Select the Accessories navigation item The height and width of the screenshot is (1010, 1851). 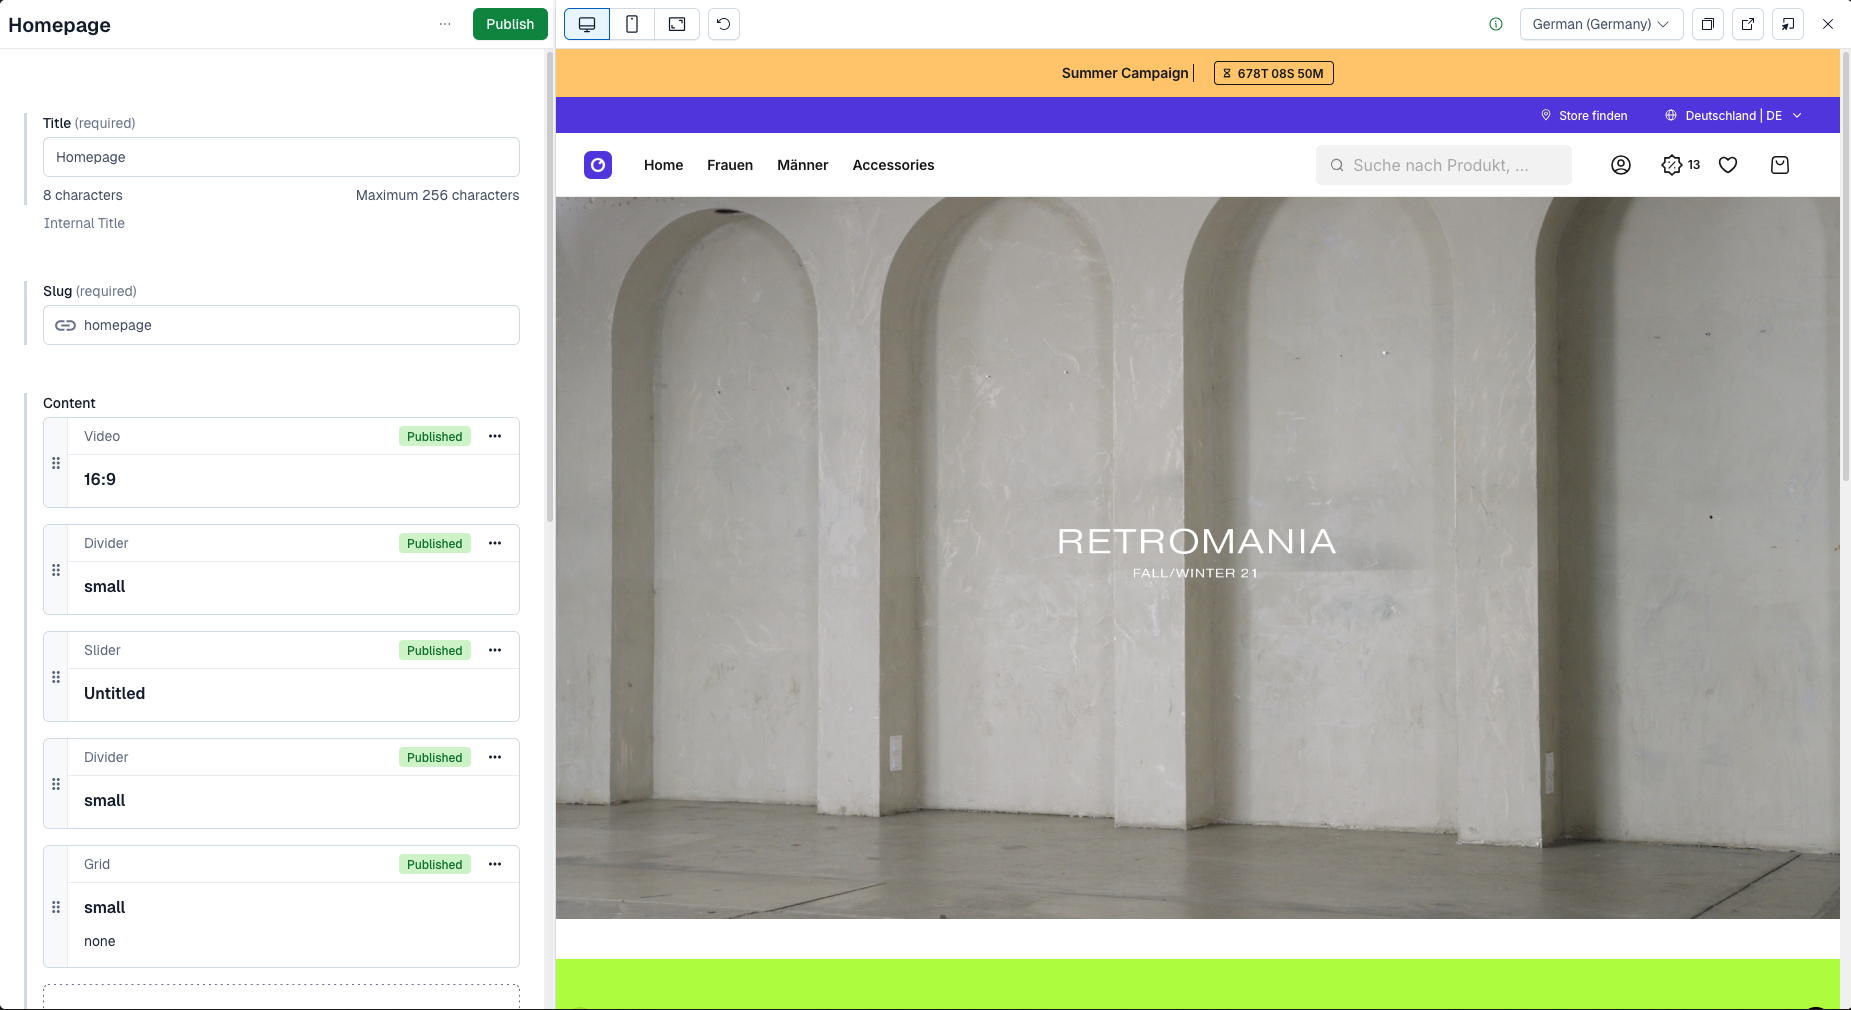(x=893, y=165)
